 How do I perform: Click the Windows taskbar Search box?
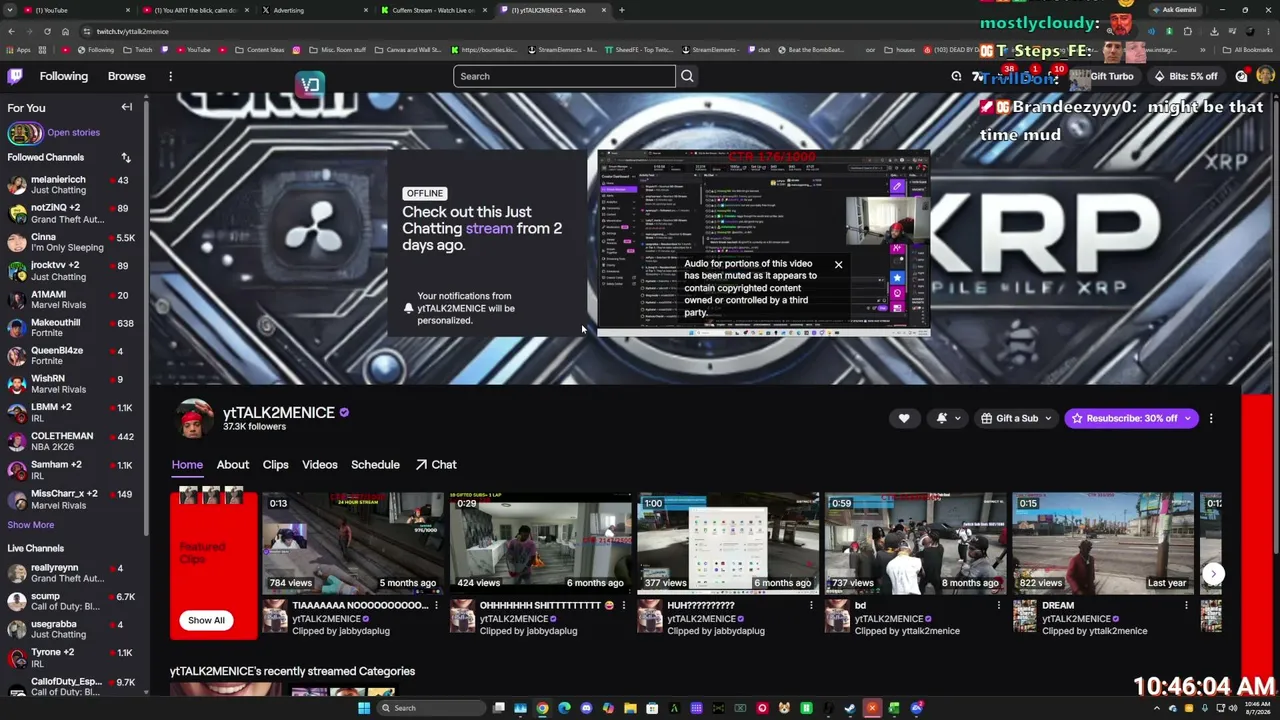(430, 708)
